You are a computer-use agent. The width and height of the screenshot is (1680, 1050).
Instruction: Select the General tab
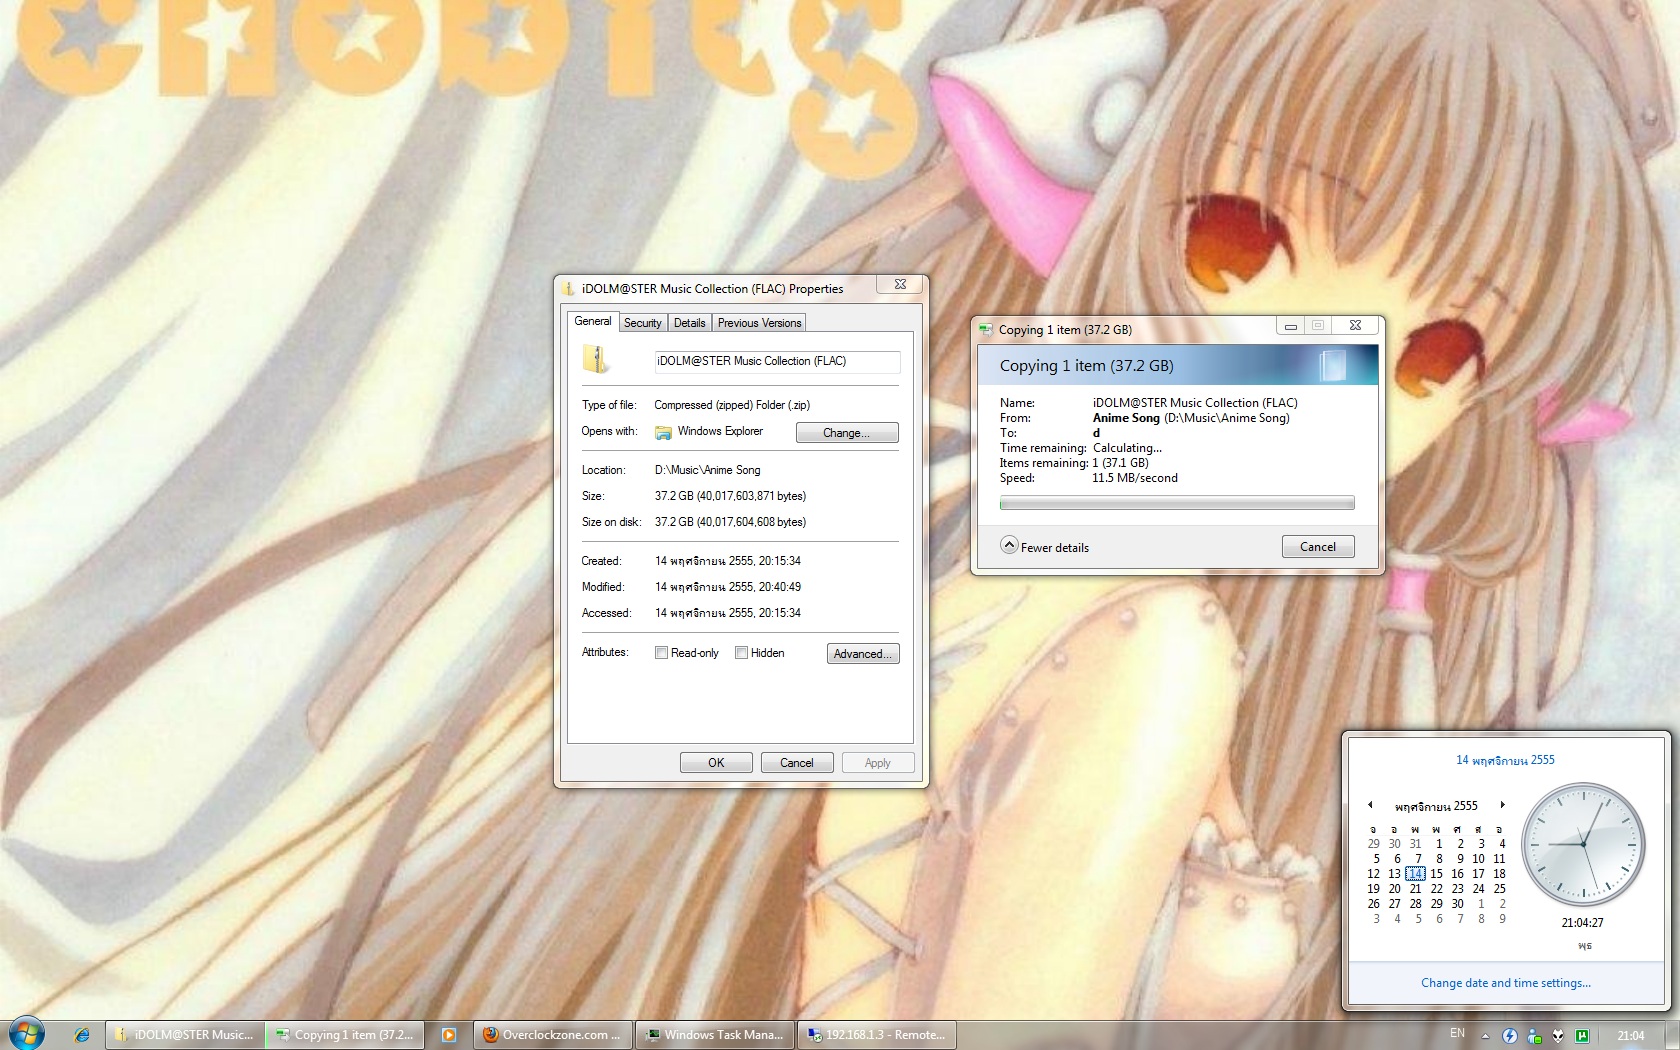tap(593, 321)
